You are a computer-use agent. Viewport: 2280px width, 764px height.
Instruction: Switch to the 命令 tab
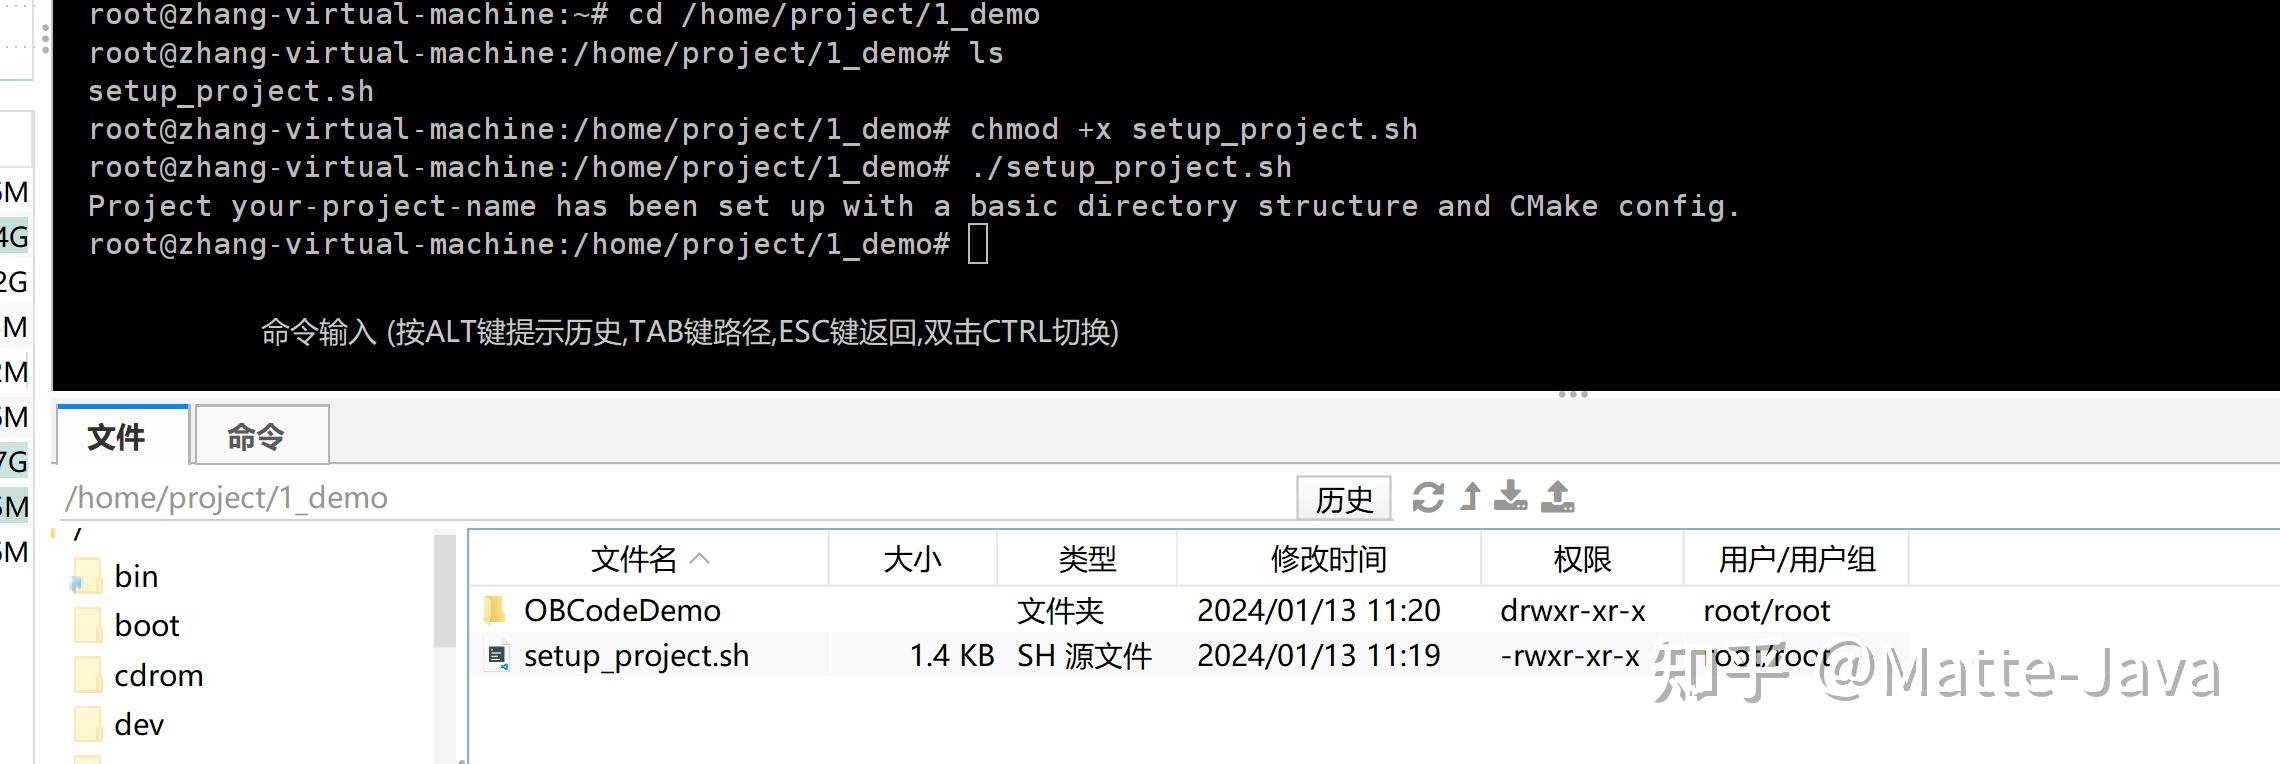click(259, 436)
